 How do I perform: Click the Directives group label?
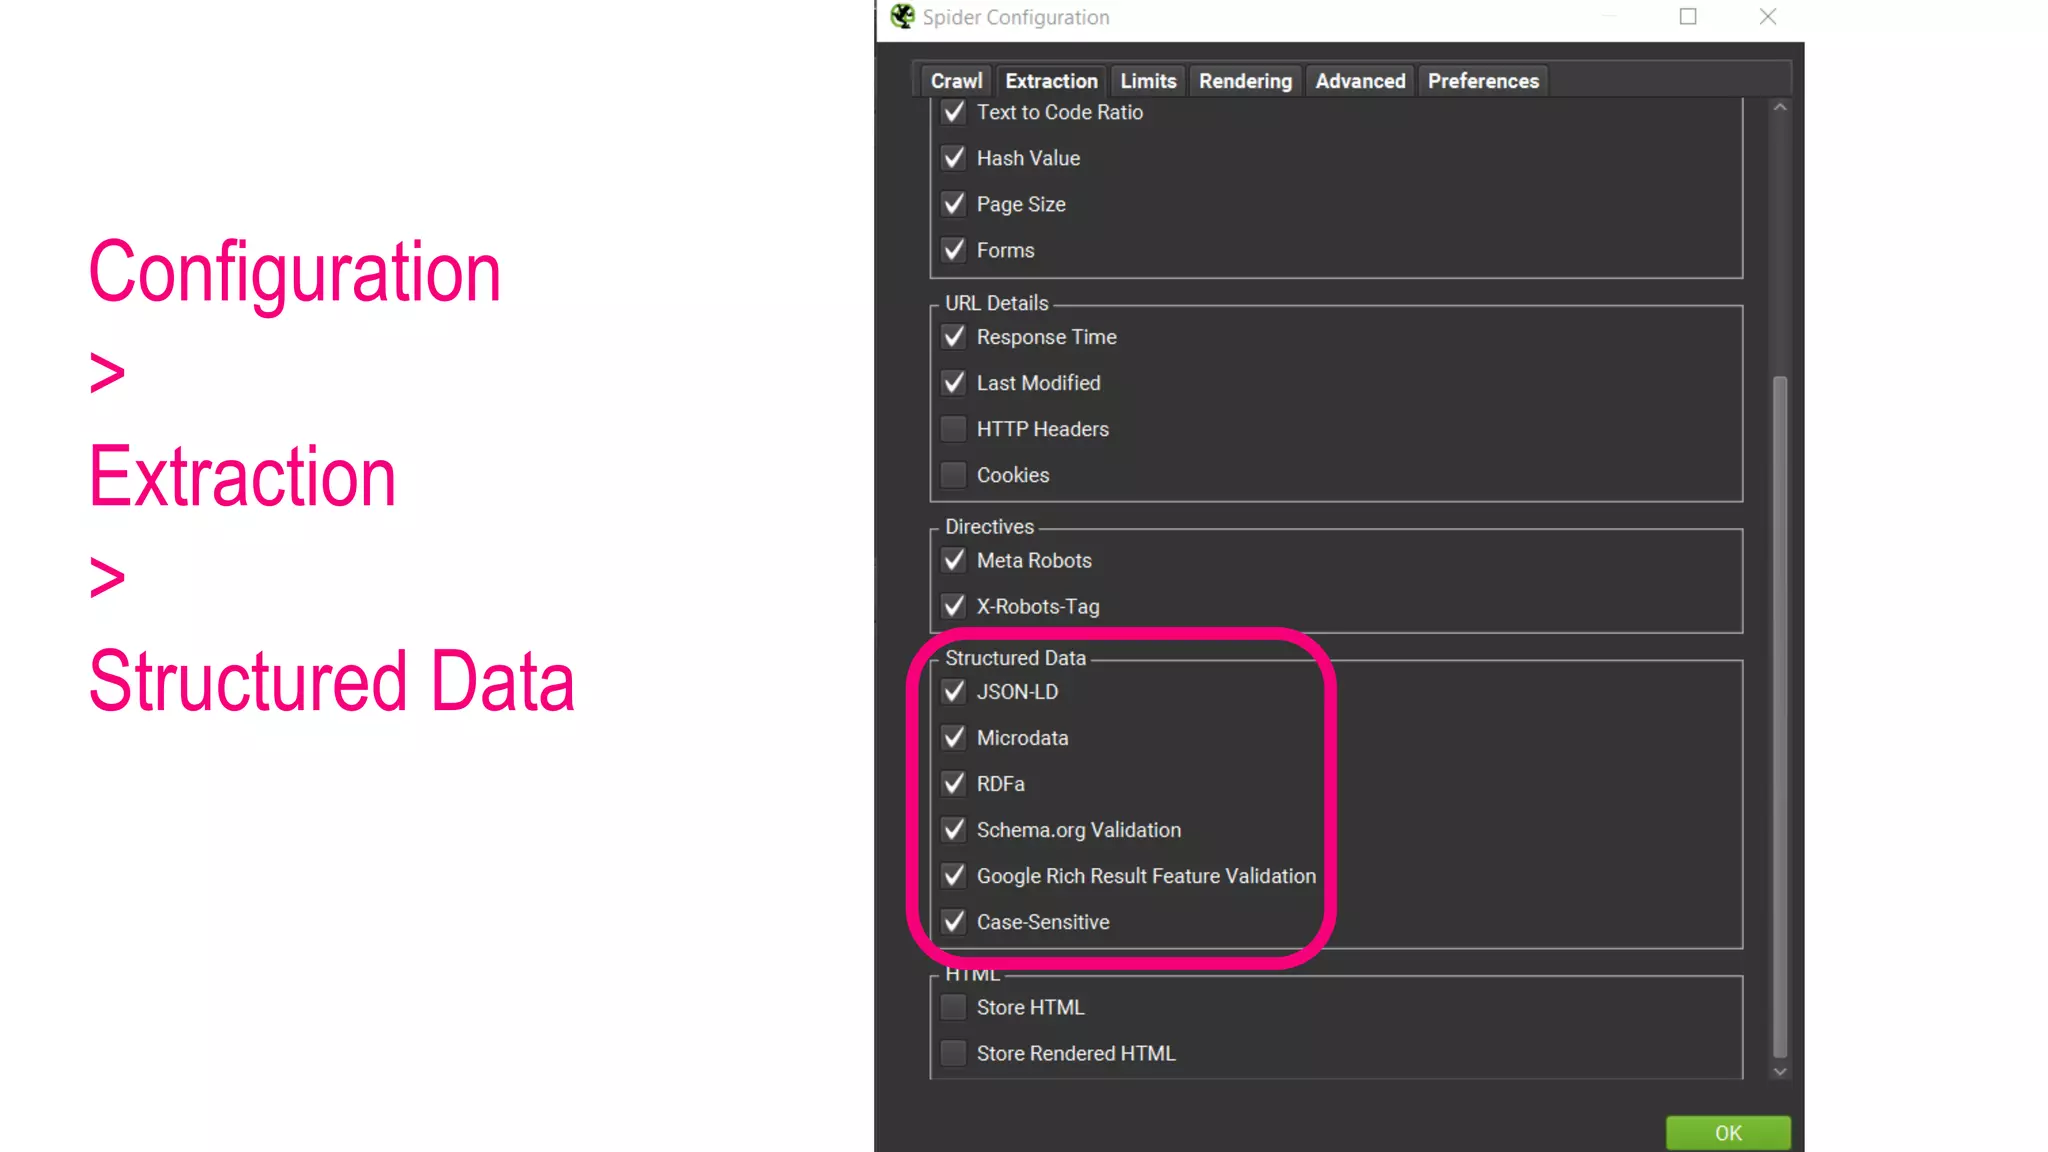pyautogui.click(x=990, y=526)
